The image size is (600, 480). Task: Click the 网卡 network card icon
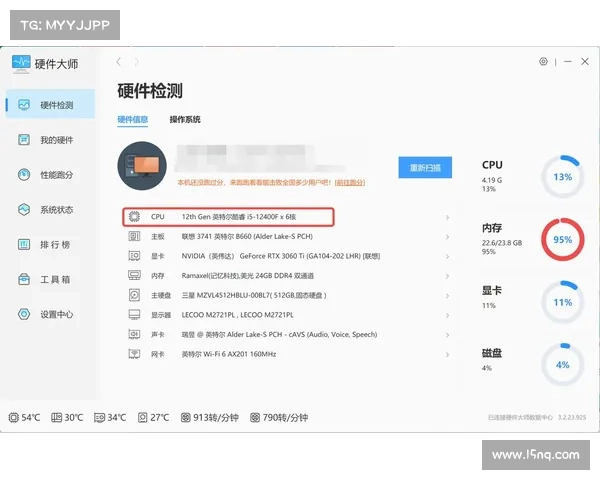(134, 354)
